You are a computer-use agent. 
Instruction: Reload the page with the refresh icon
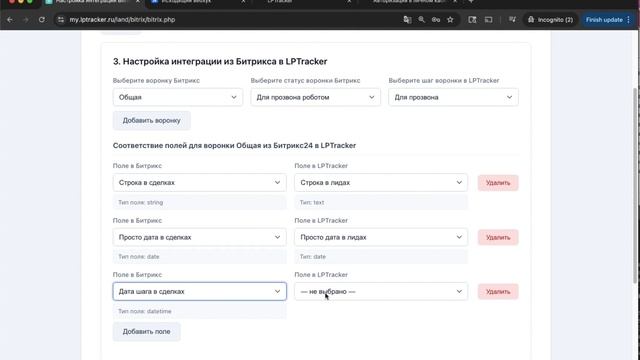(x=42, y=20)
